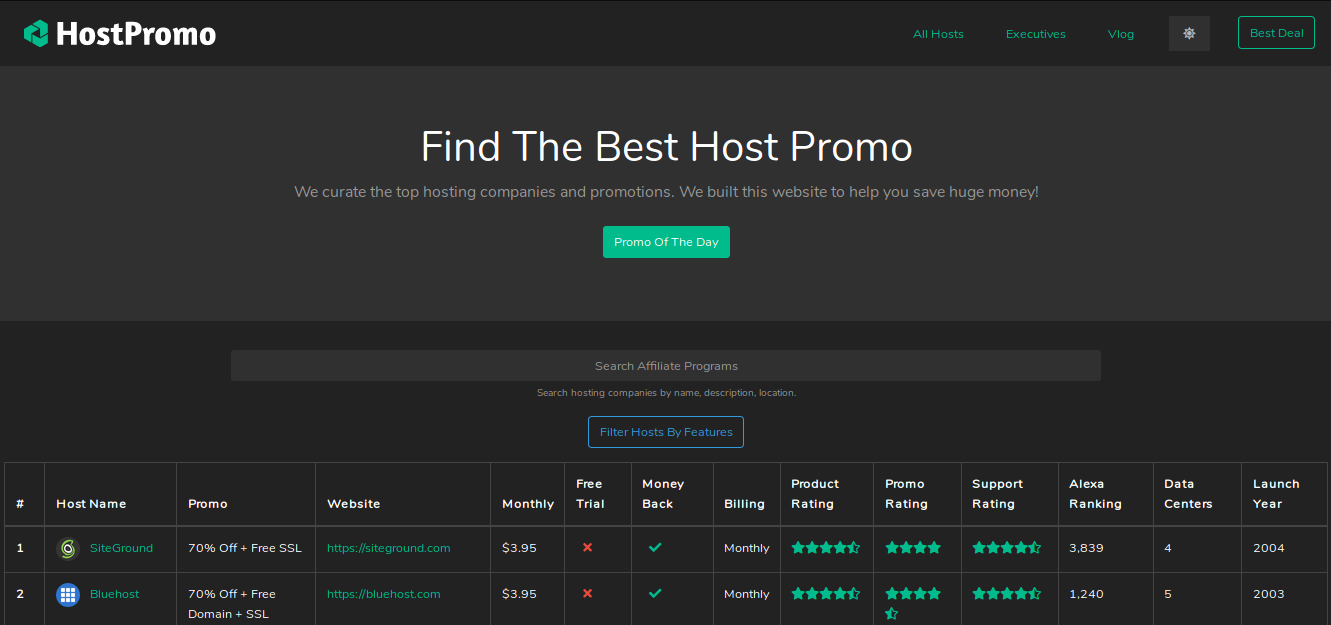The width and height of the screenshot is (1331, 625).
Task: Select SiteGround's Monthly billing cell
Action: coord(747,548)
